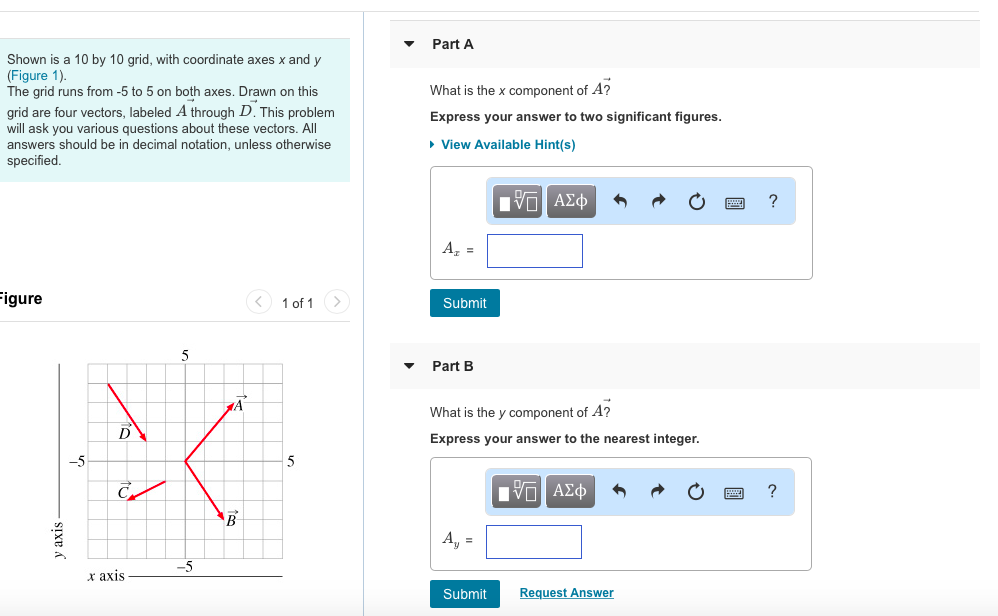Screen dimensions: 998x616
Task: Open Greek symbols ΑΣΦ in Part A
Action: coord(570,201)
